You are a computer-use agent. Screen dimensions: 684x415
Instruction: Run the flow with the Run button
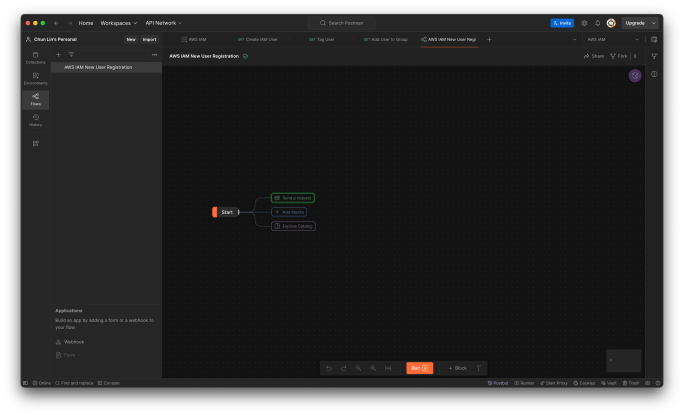(x=420, y=368)
